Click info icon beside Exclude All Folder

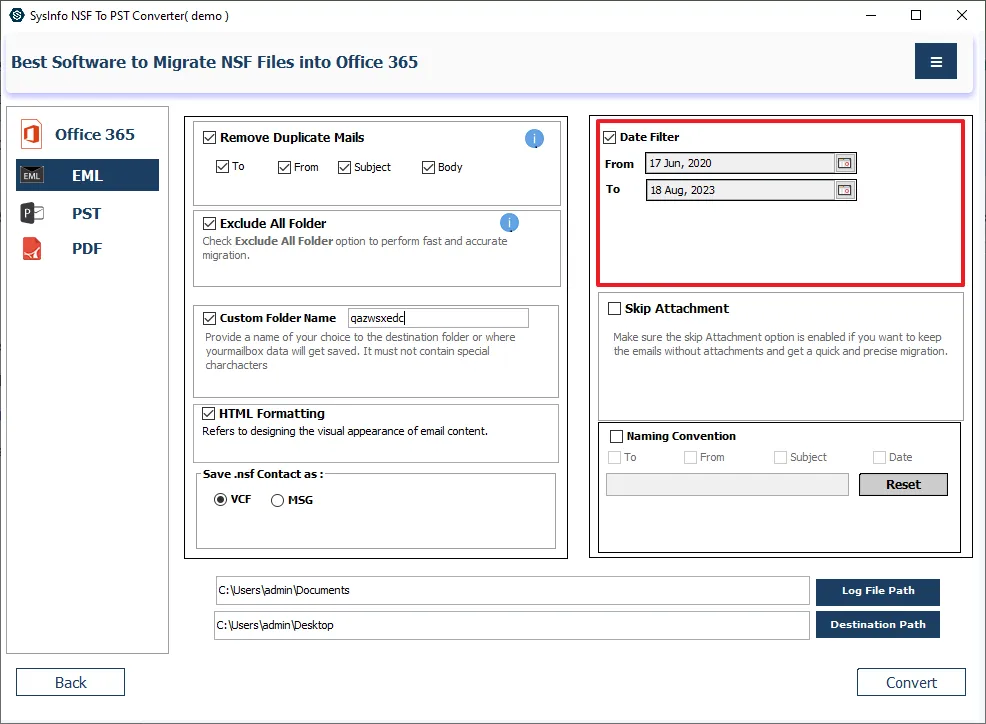tap(508, 223)
